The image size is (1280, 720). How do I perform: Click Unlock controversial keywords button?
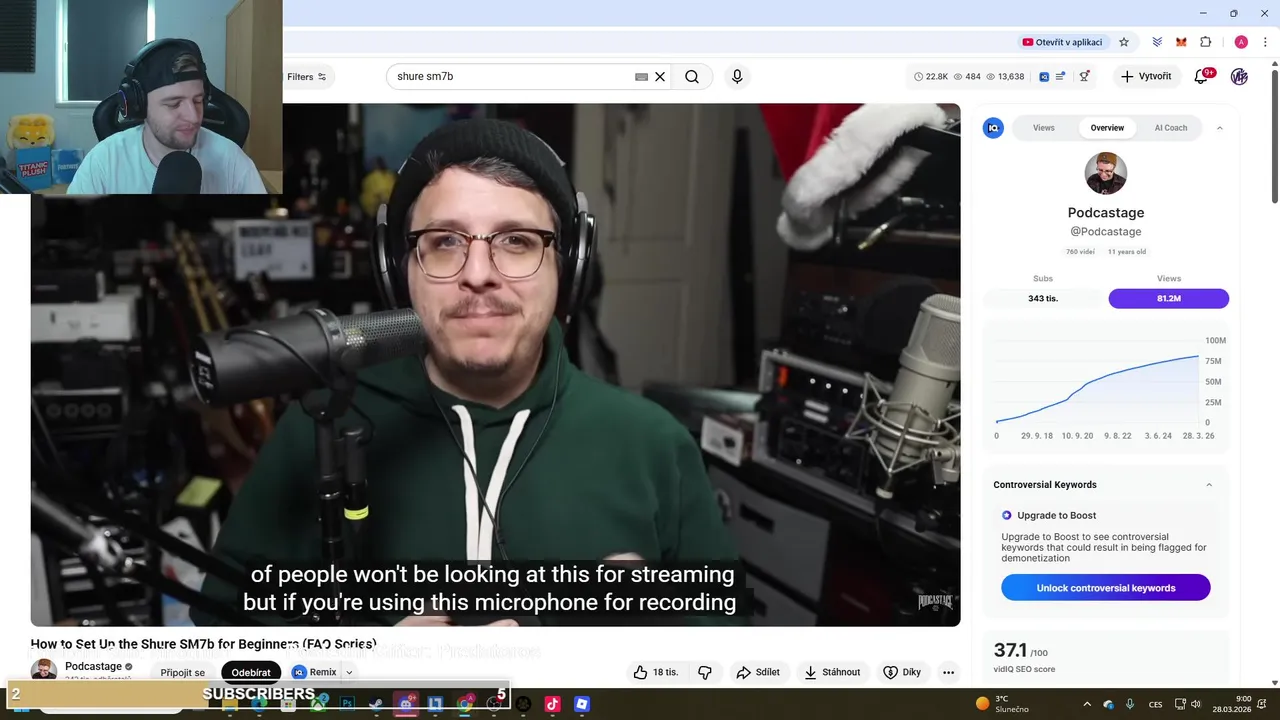point(1106,588)
